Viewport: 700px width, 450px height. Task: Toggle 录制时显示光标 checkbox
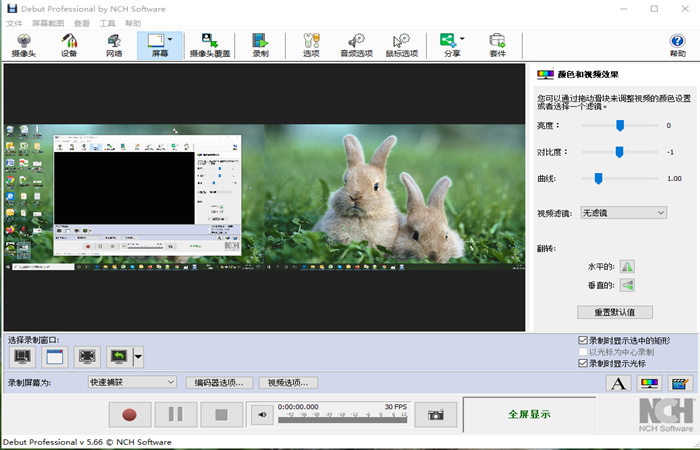tap(584, 363)
